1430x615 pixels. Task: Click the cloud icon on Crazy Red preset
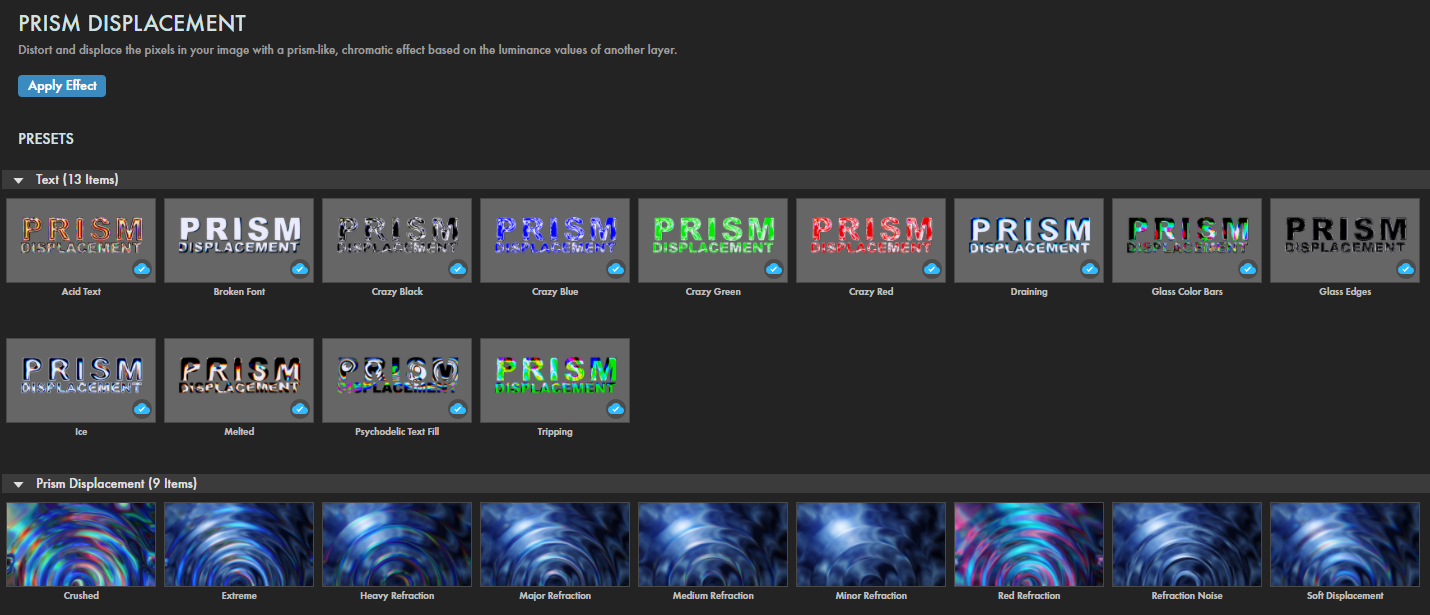pos(932,269)
